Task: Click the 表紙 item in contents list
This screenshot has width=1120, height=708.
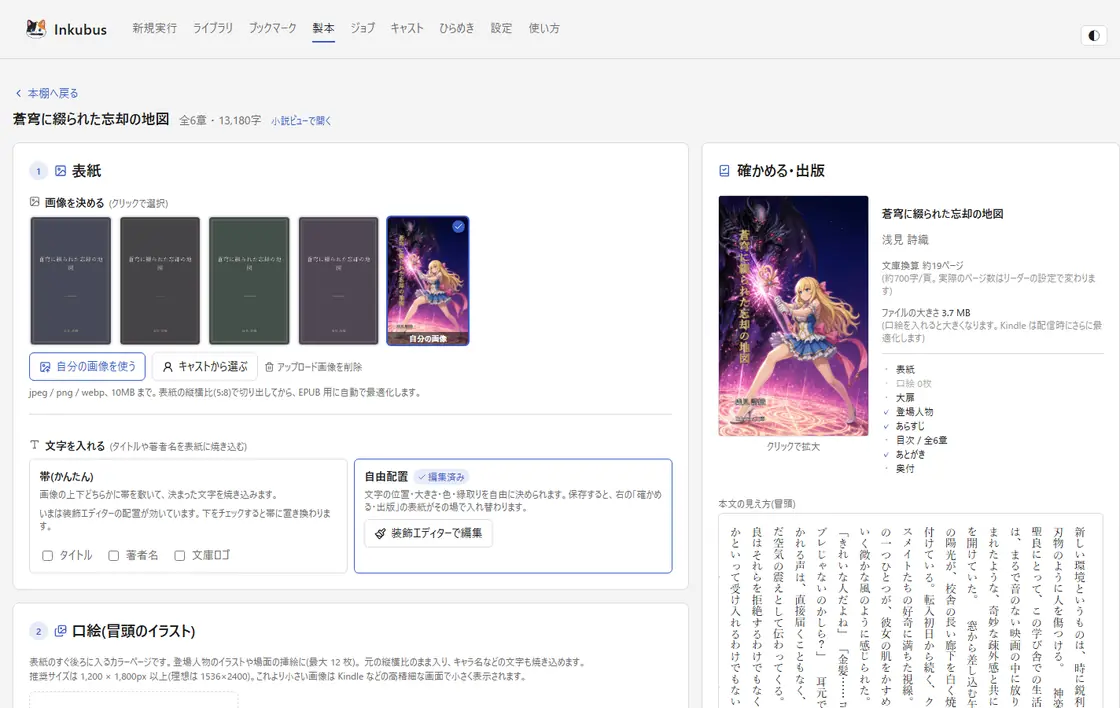Action: coord(905,369)
